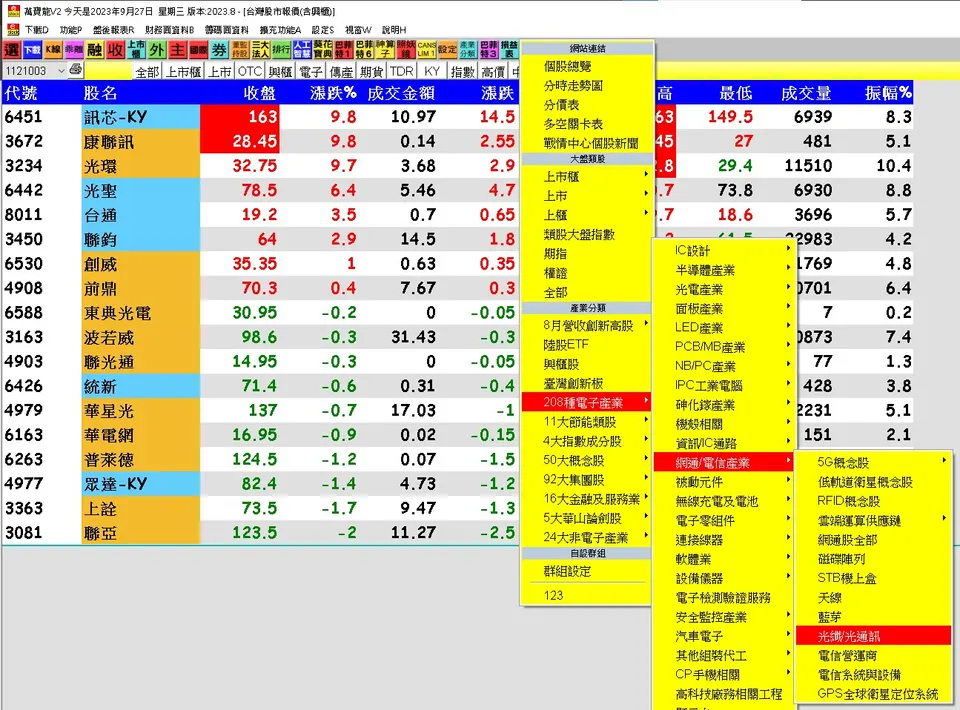Click the 神算子 toolbar icon
This screenshot has width=960, height=710.
[386, 50]
